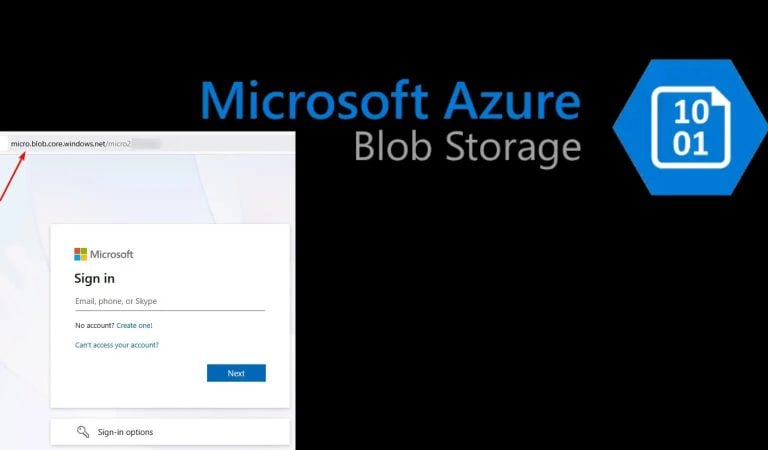Click the grey "Blob Storage" subtitle
Viewport: 768px width, 450px height.
(x=467, y=147)
